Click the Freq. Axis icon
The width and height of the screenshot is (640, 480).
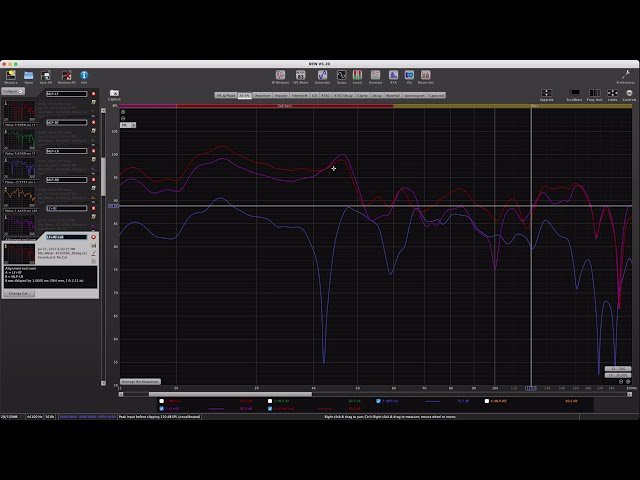tap(595, 93)
